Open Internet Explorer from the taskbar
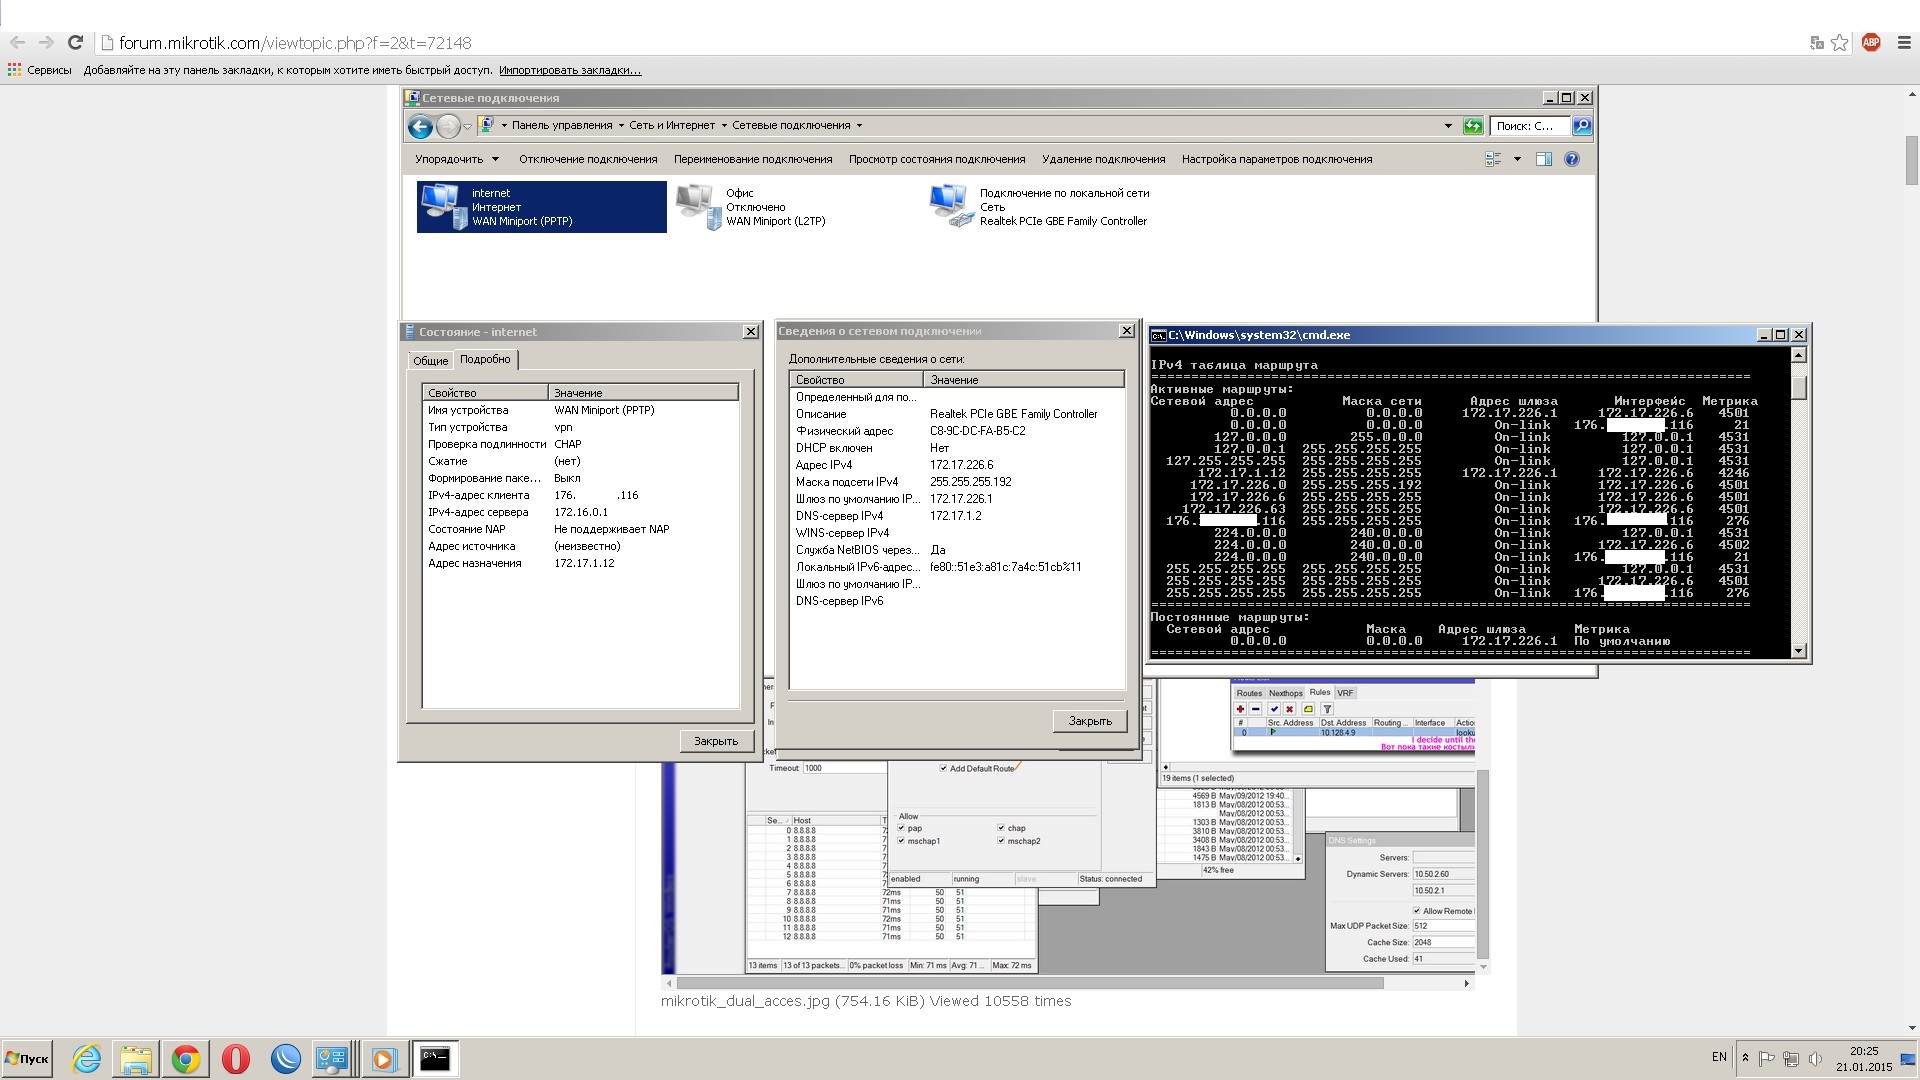Image resolution: width=1920 pixels, height=1080 pixels. pyautogui.click(x=87, y=1058)
